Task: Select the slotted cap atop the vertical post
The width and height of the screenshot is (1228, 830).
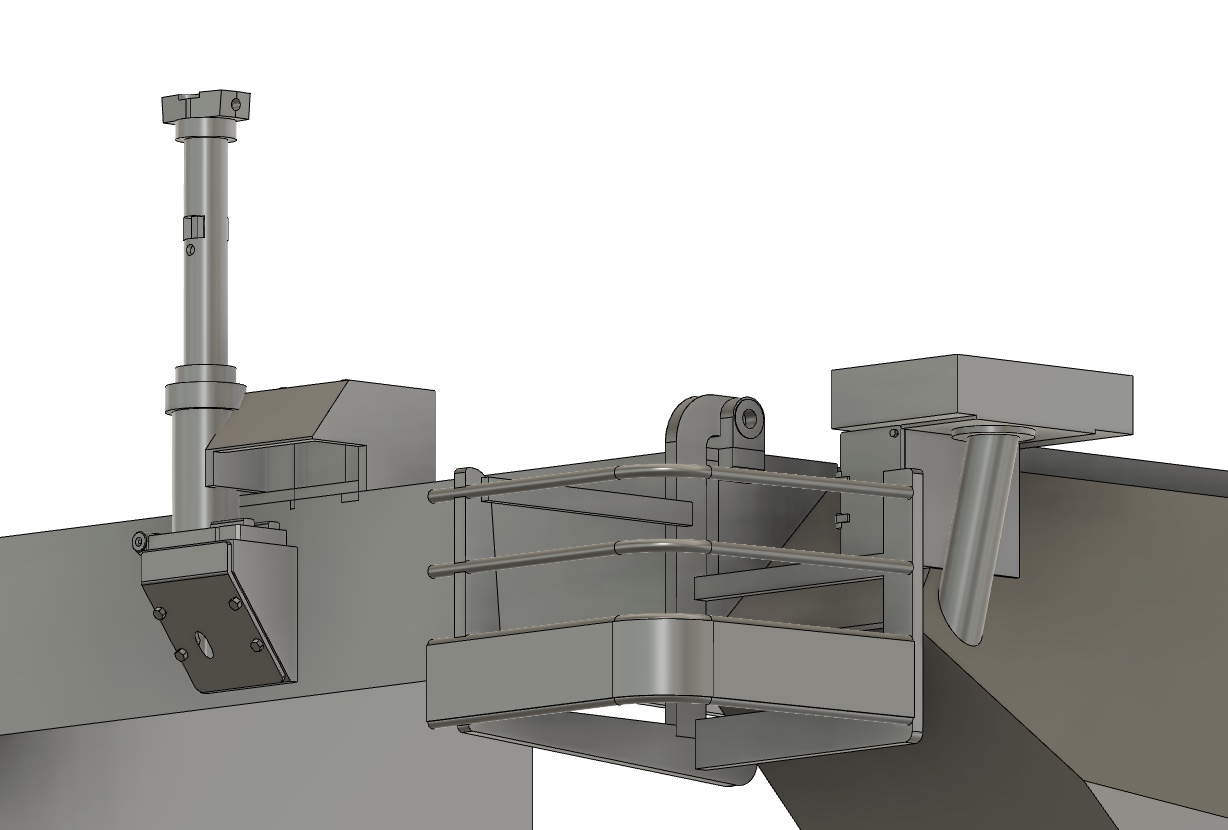Action: click(206, 105)
